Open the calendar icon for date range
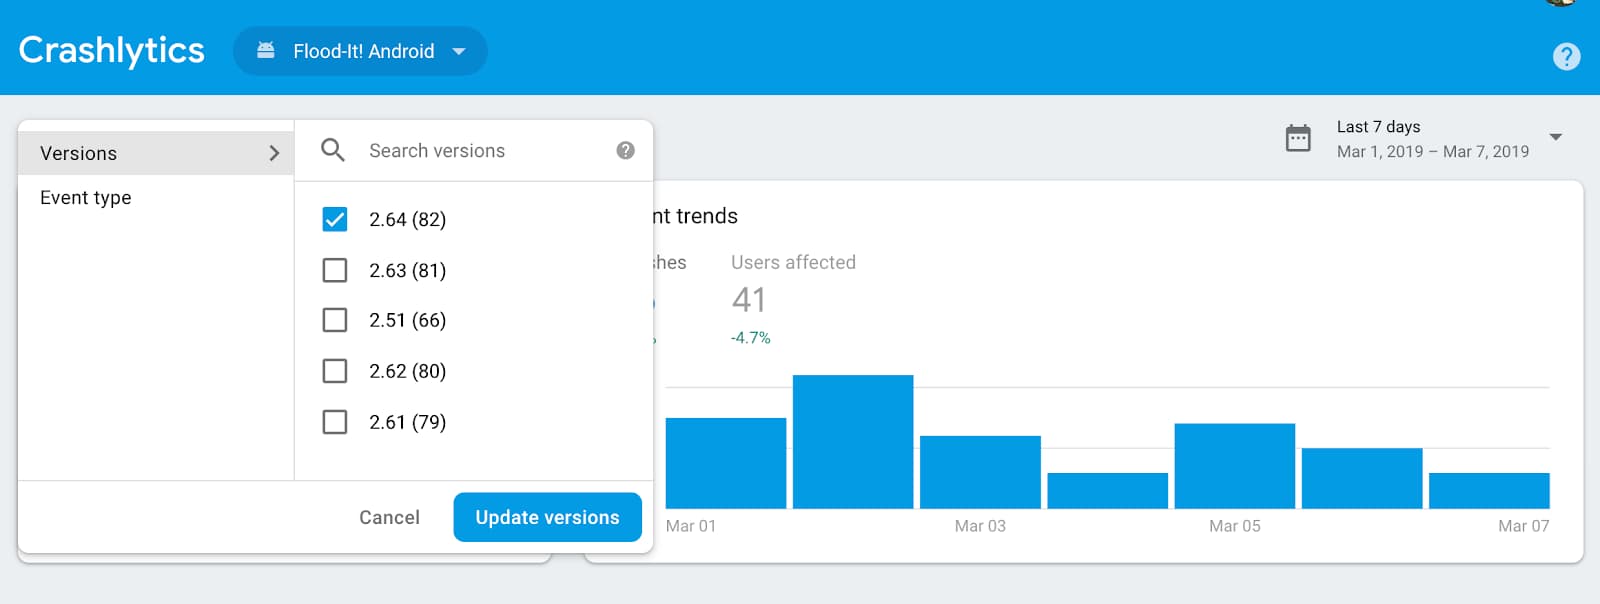Image resolution: width=1600 pixels, height=604 pixels. pyautogui.click(x=1298, y=138)
